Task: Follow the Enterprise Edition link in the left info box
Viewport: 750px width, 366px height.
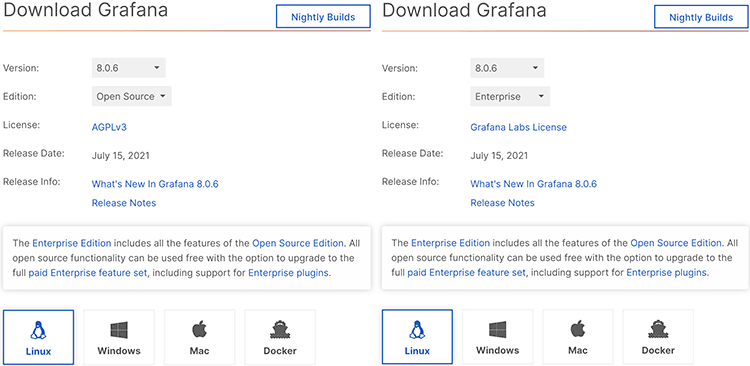Action: (72, 243)
